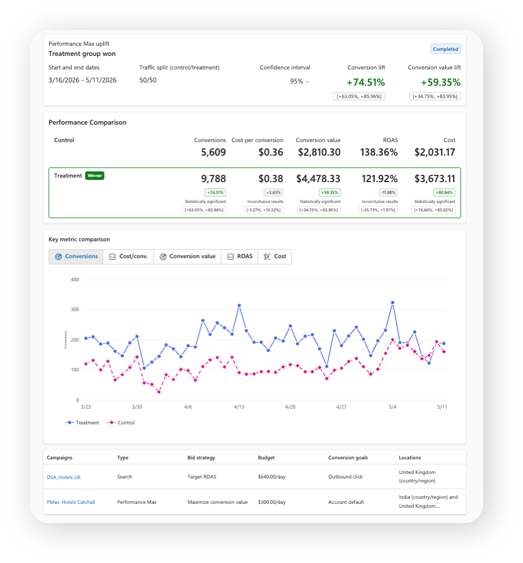
Task: Switch to the Cost/conv. tab
Action: 129,256
